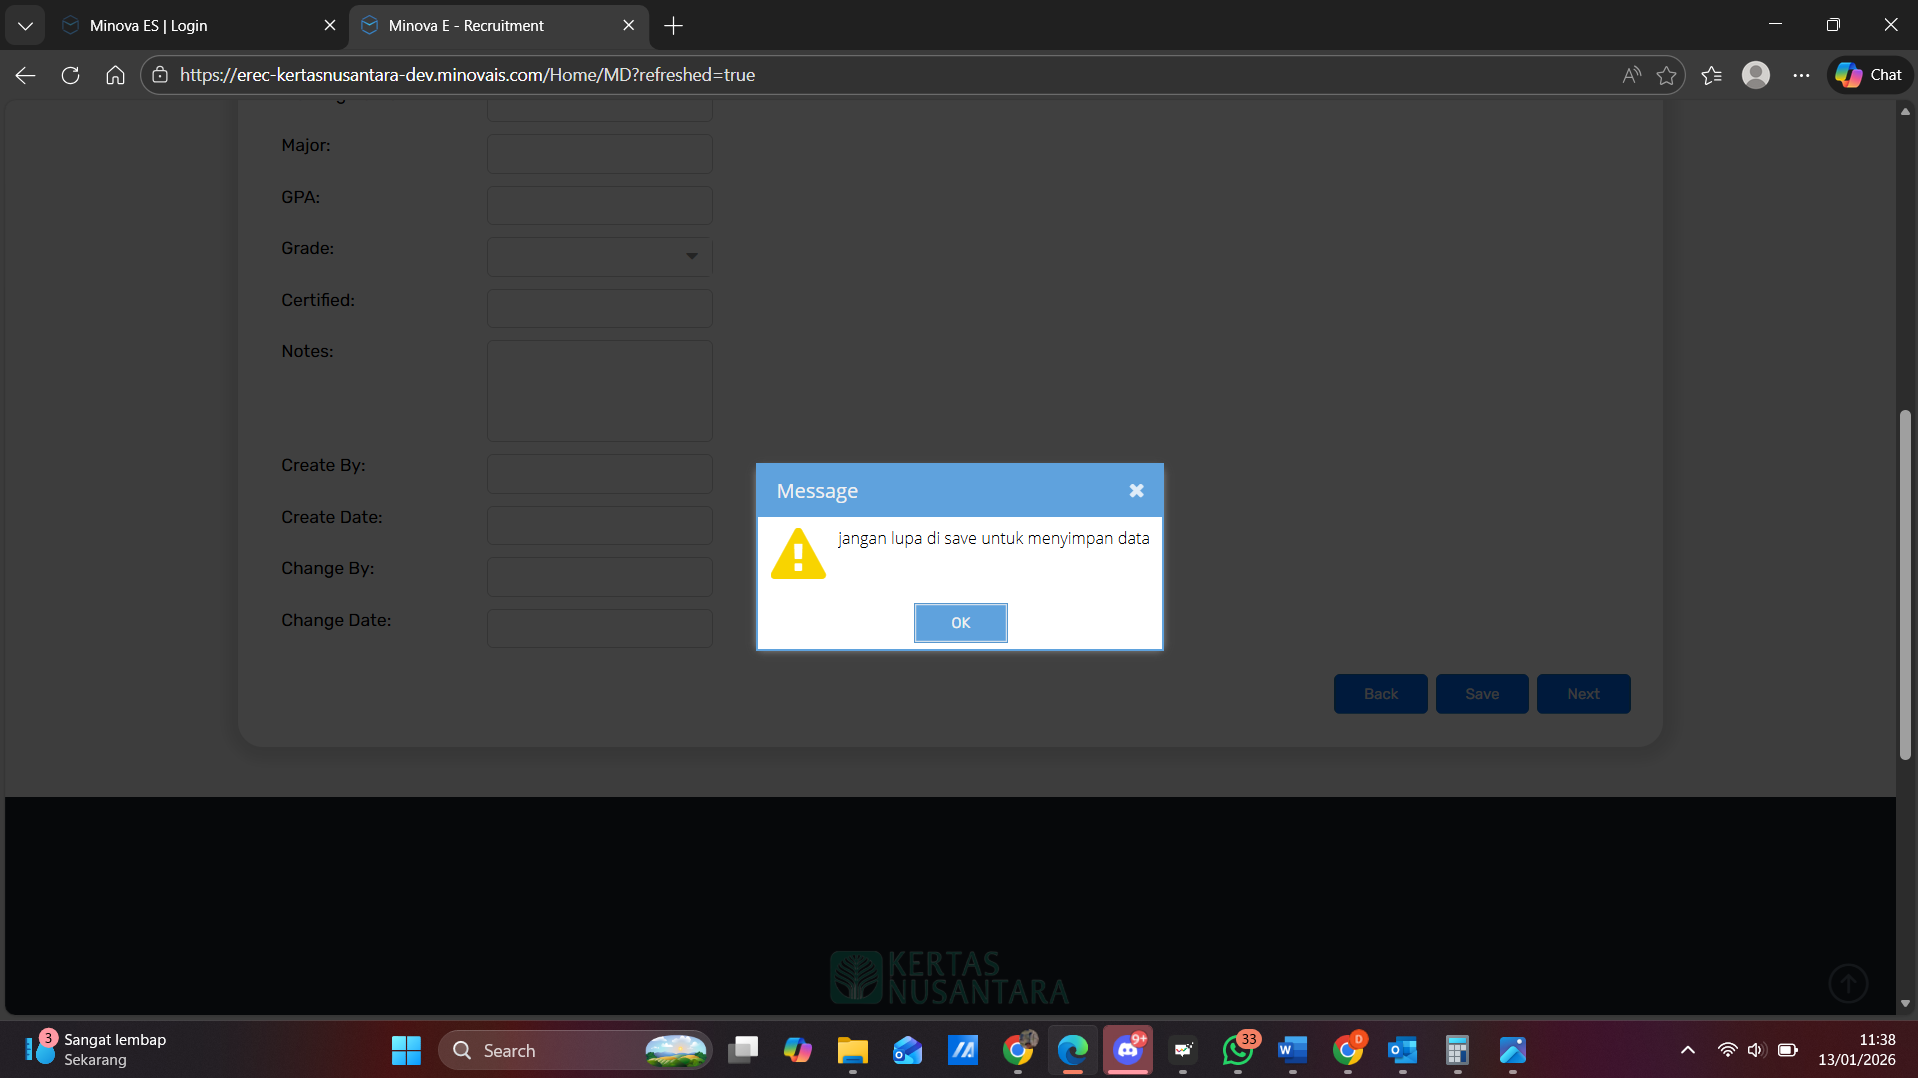Expand the Grade dropdown

[691, 257]
